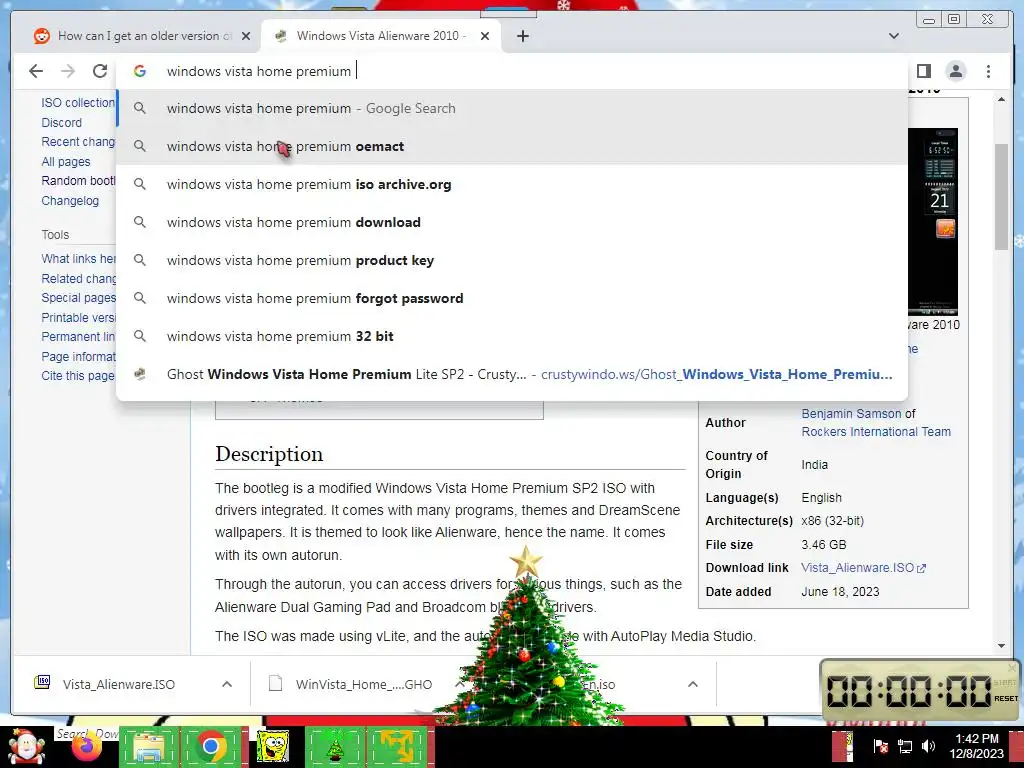Click START on the timer widget
The image size is (1024, 768).
coord(1005,682)
